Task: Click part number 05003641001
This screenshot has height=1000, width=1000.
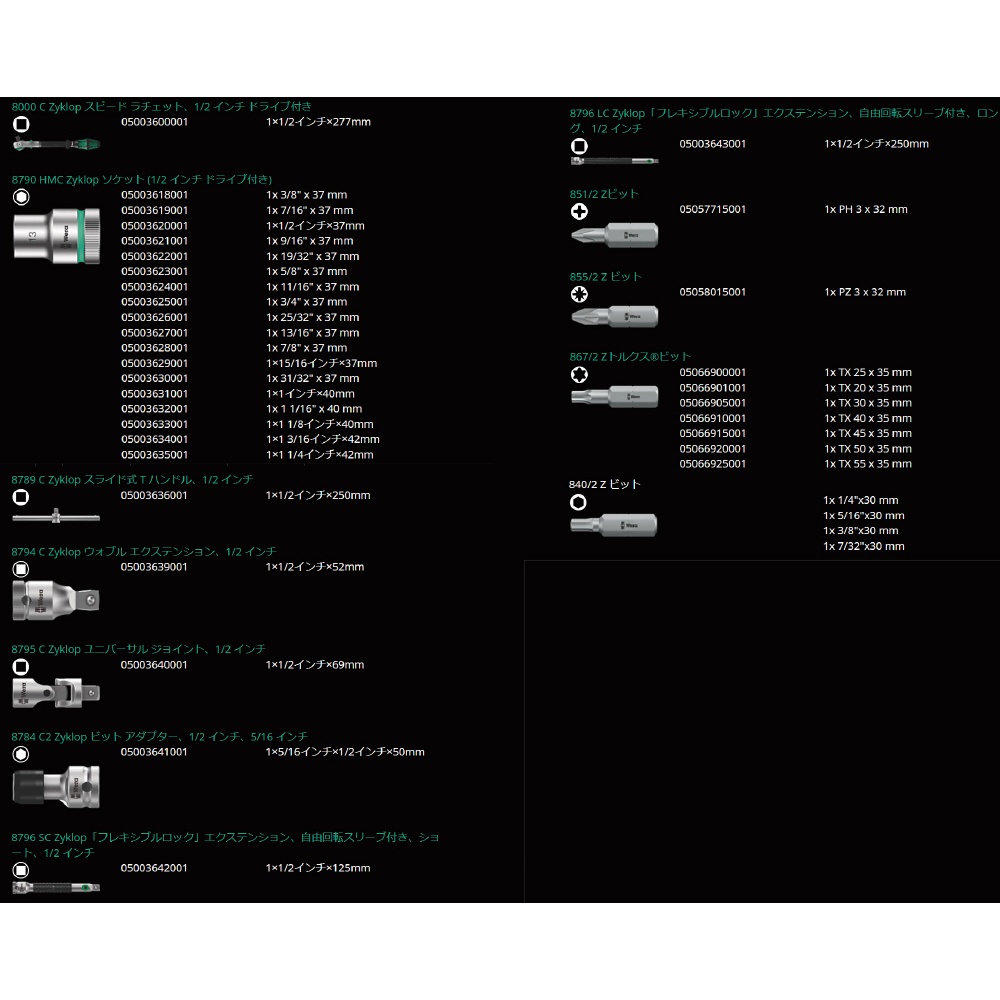Action: pos(154,752)
